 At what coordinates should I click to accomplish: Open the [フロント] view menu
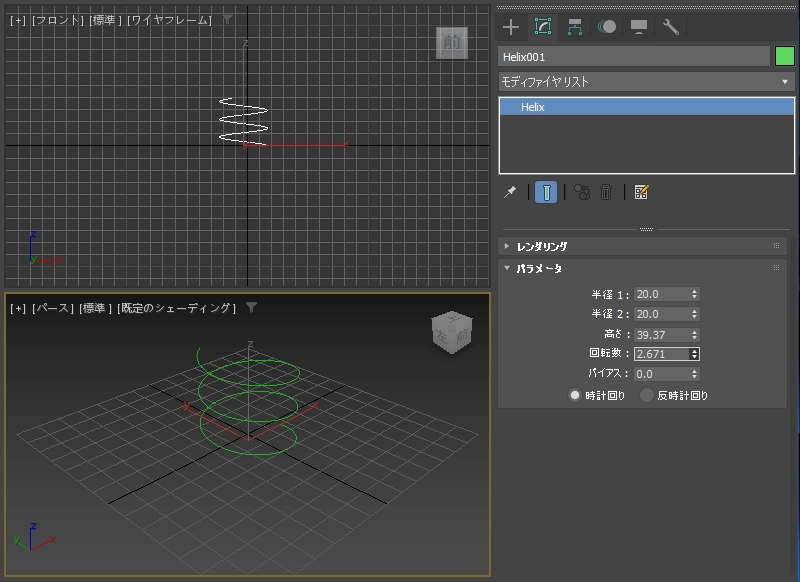[58, 20]
